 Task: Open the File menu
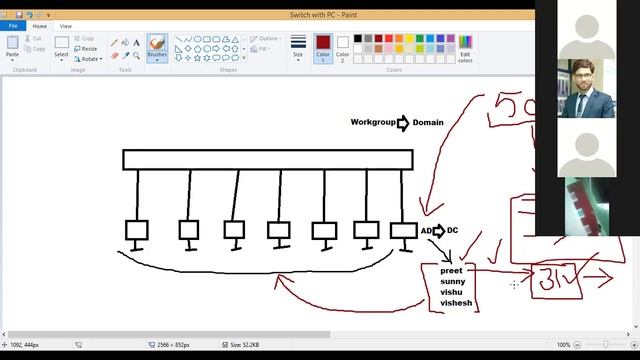(x=13, y=26)
